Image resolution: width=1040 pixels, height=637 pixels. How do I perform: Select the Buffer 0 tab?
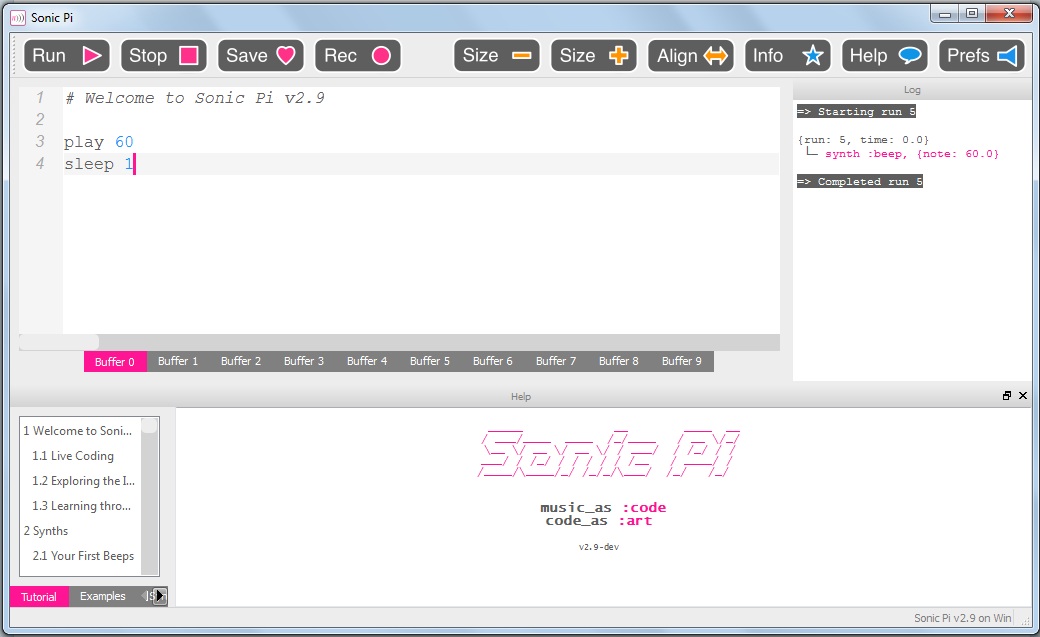click(x=115, y=362)
